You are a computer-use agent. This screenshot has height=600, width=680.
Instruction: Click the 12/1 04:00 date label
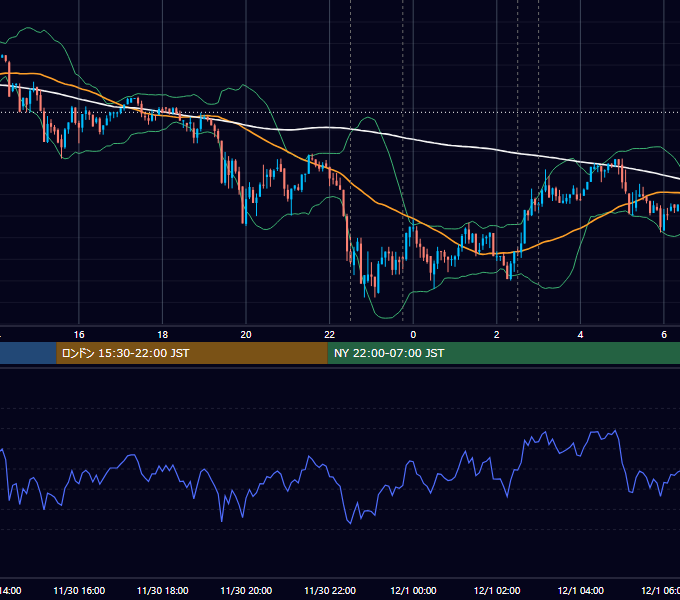tap(581, 590)
